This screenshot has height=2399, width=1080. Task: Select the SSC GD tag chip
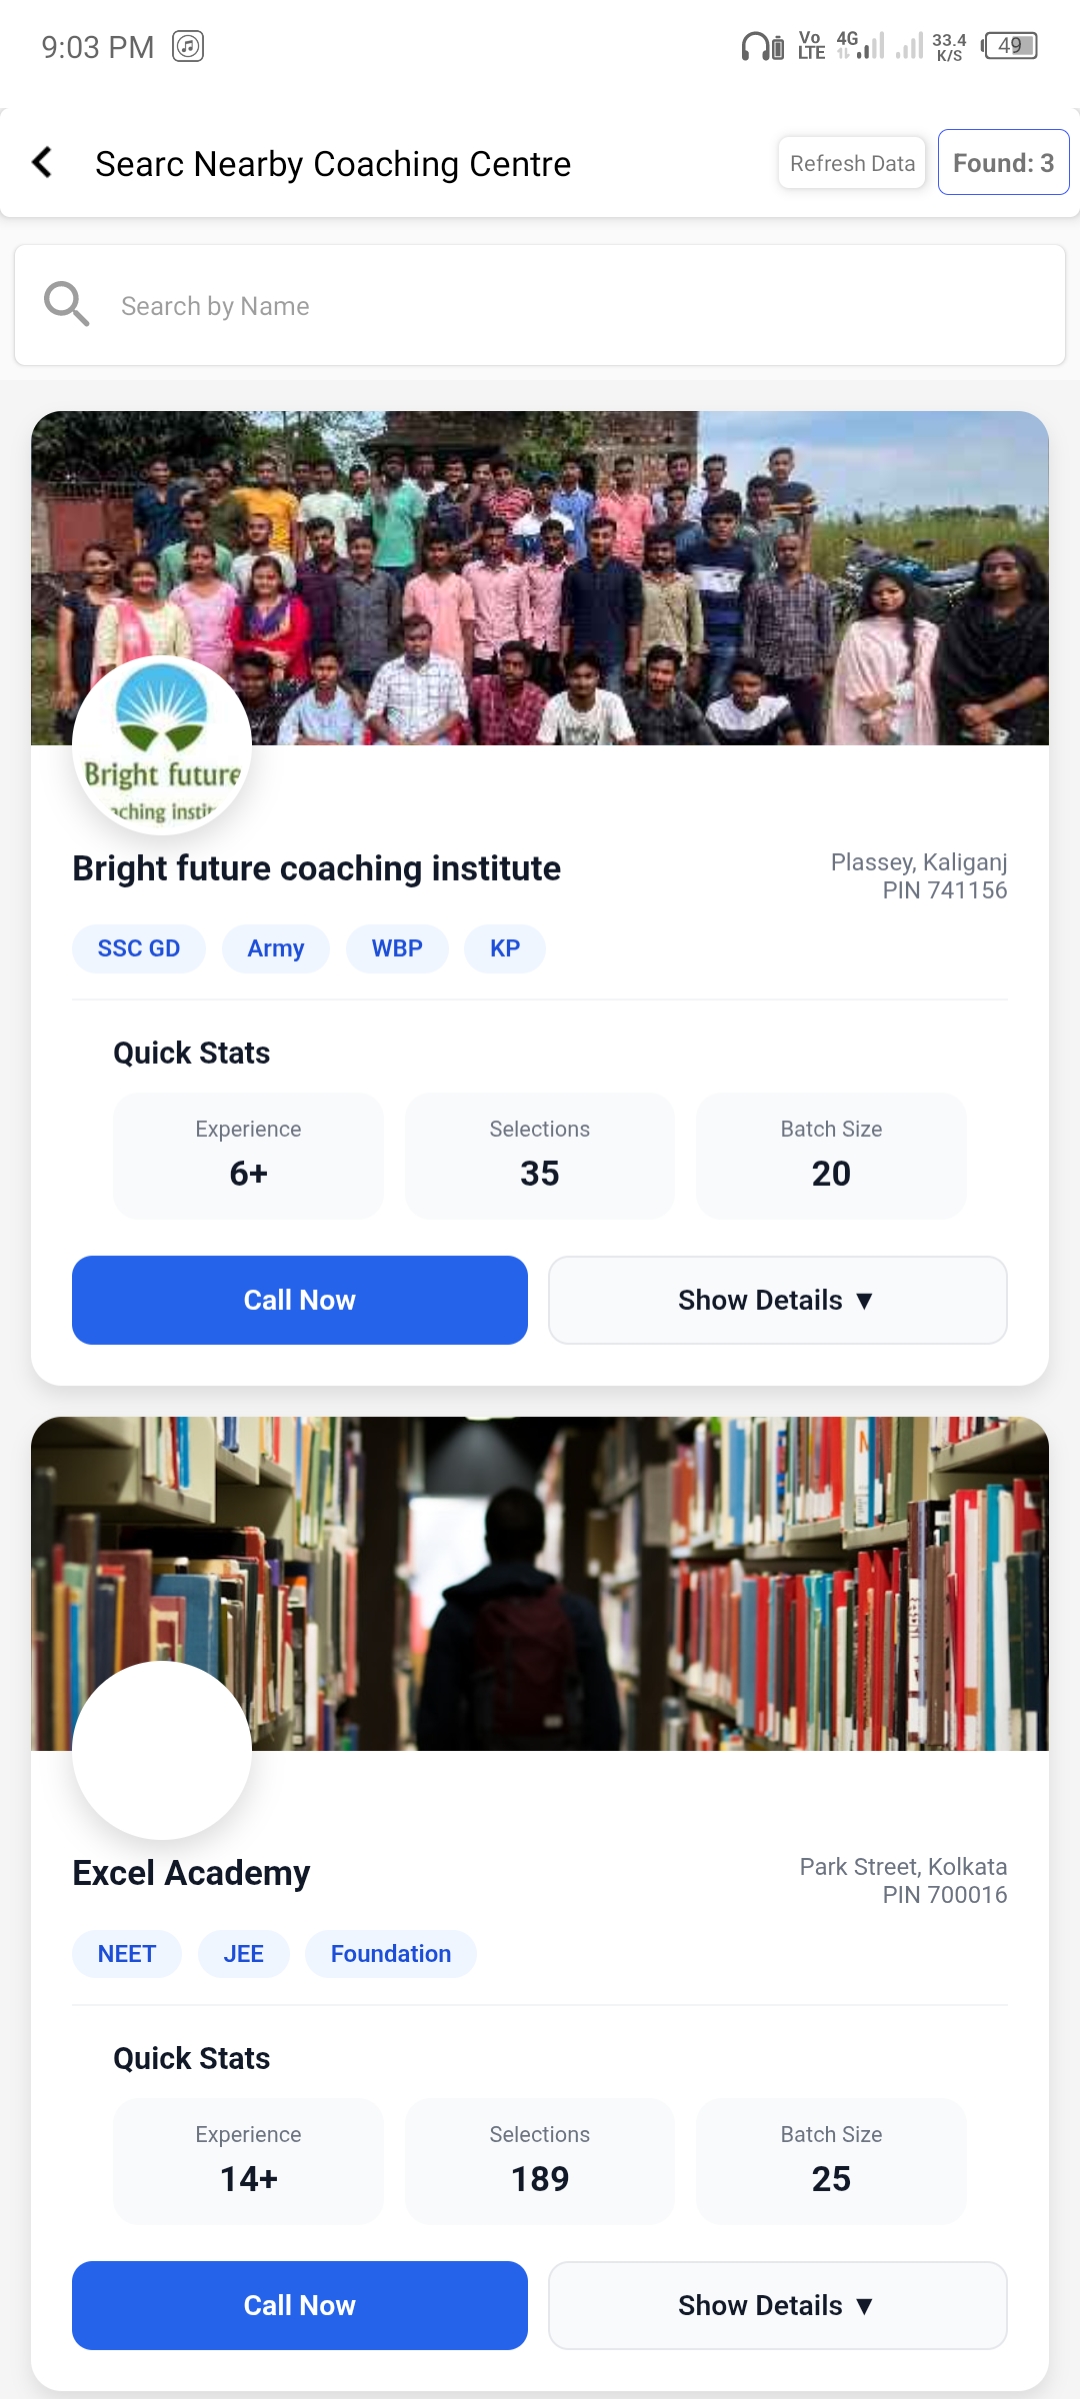pyautogui.click(x=139, y=948)
